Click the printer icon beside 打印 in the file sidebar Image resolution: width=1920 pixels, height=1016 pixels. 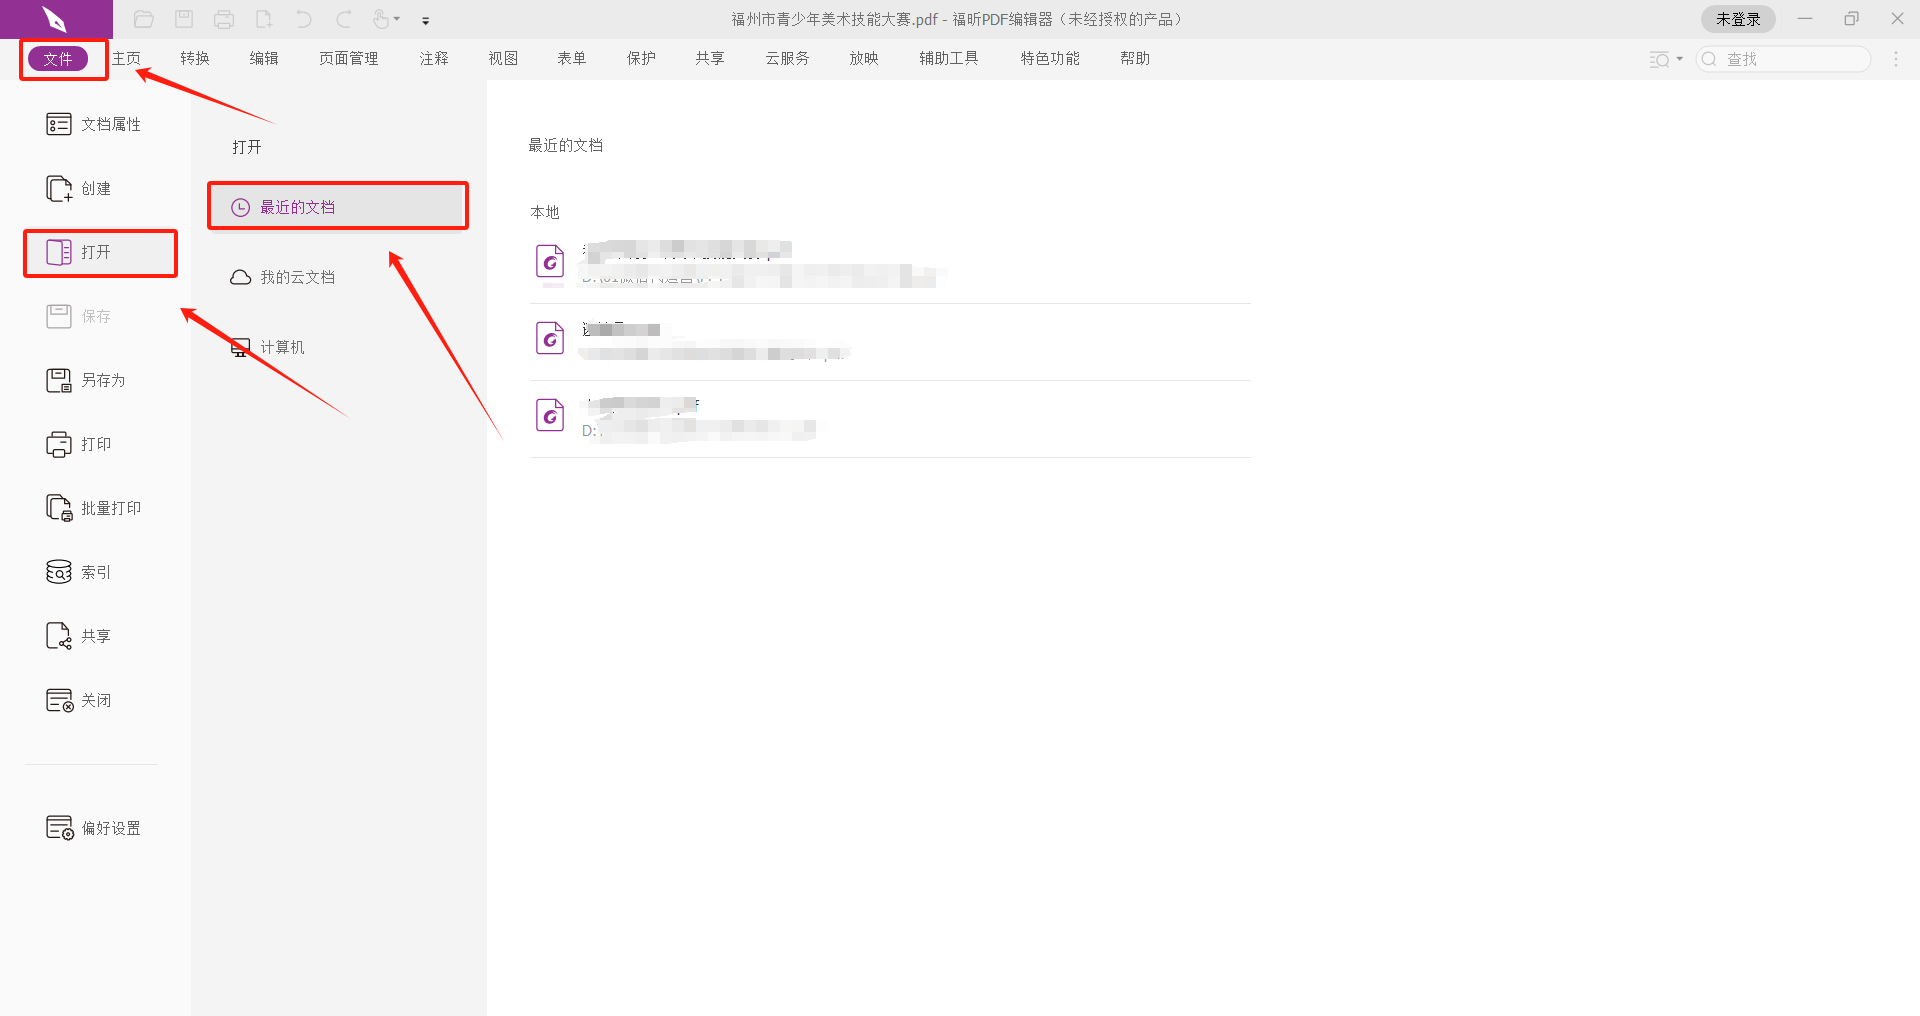[59, 444]
